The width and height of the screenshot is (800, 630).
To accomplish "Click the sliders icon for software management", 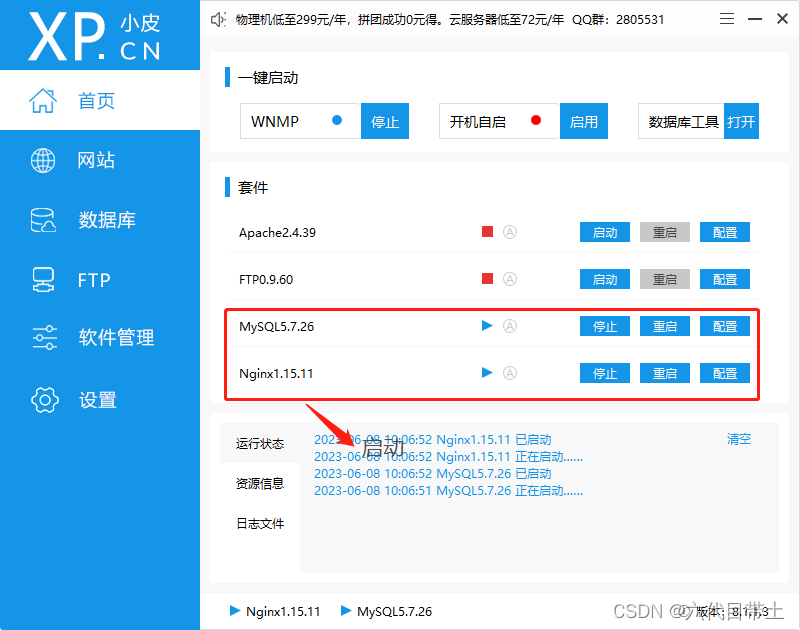I will 44,337.
